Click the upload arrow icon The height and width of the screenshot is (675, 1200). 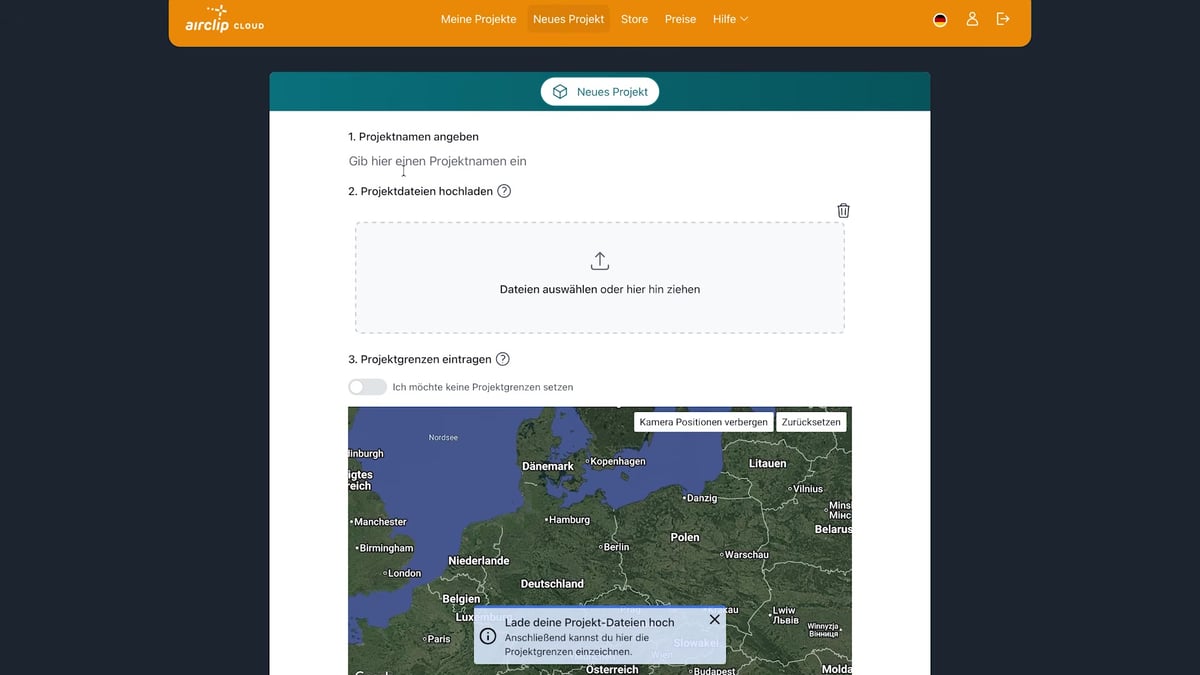[600, 261]
